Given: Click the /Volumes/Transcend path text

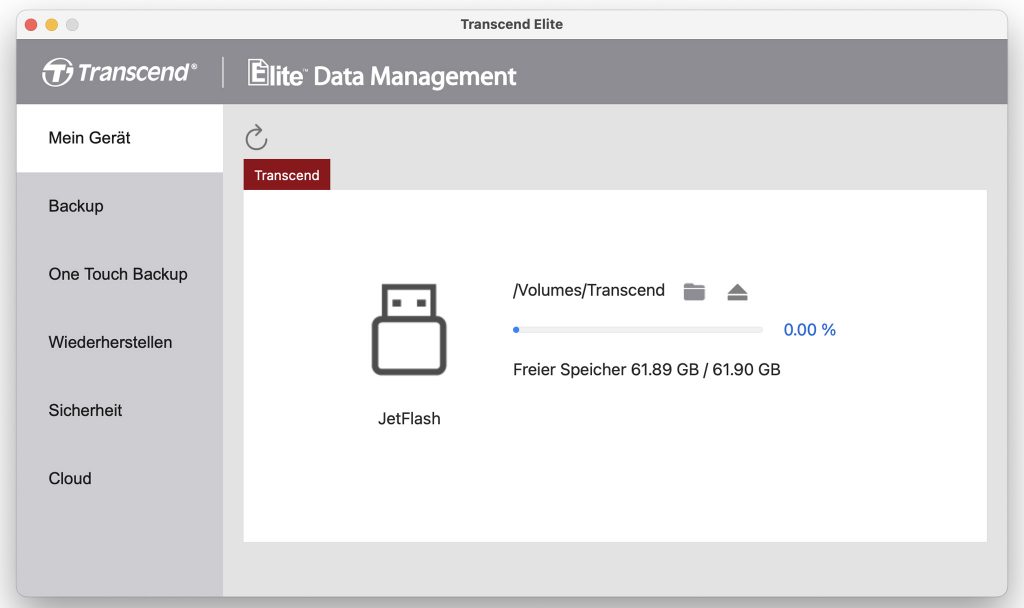Looking at the screenshot, I should (588, 291).
